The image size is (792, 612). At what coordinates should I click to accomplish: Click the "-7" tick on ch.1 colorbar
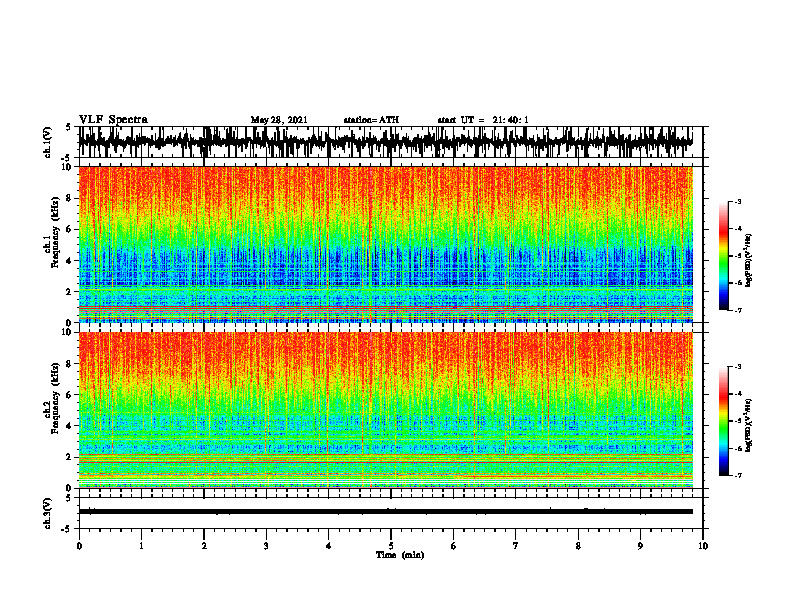tap(738, 310)
